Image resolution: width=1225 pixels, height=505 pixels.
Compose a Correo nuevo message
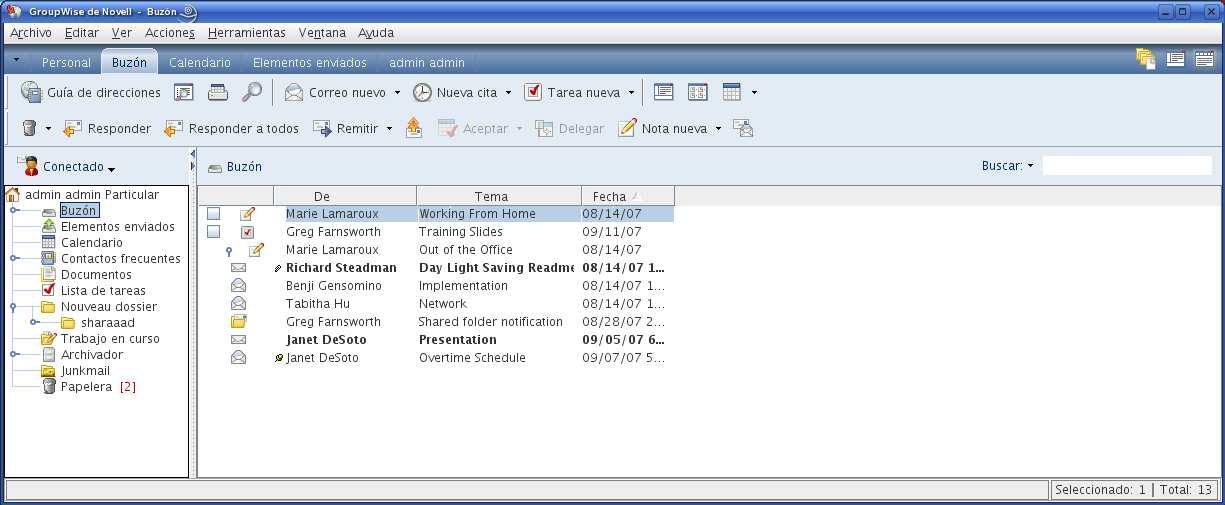(336, 92)
